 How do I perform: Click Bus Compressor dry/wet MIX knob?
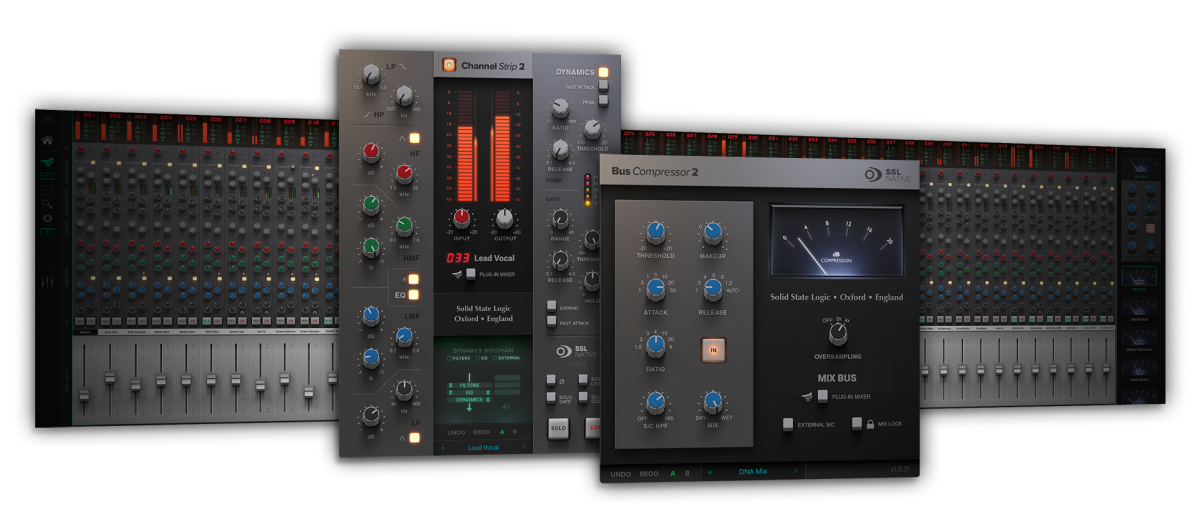[x=712, y=403]
